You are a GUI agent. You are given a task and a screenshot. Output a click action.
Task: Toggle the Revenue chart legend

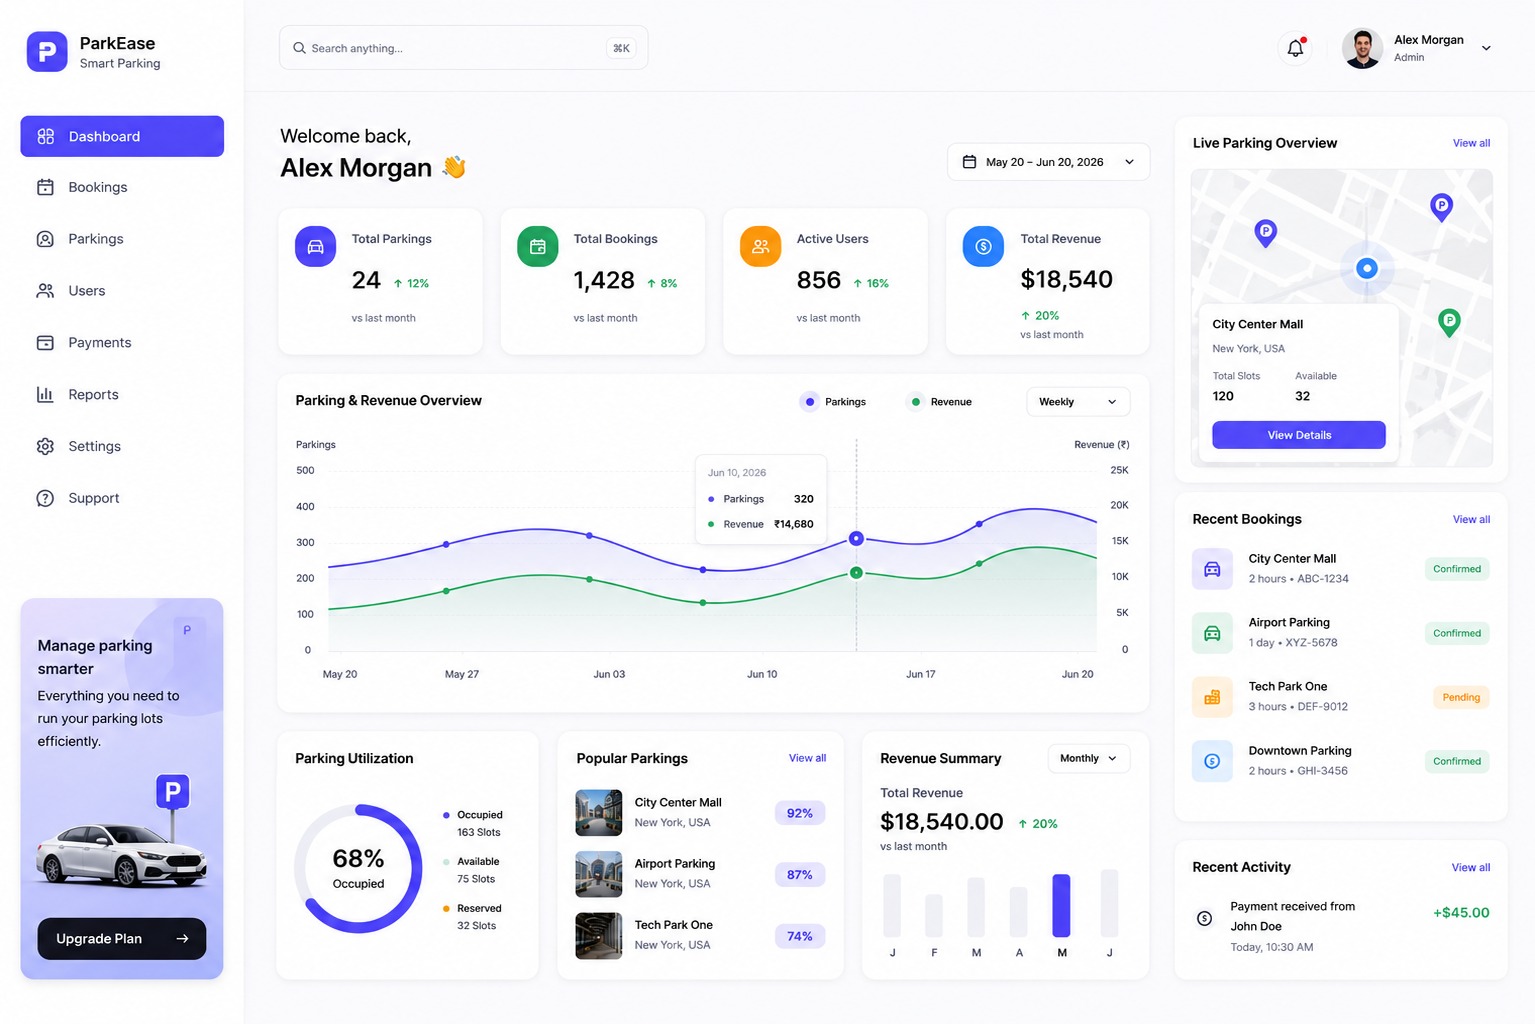pyautogui.click(x=939, y=402)
